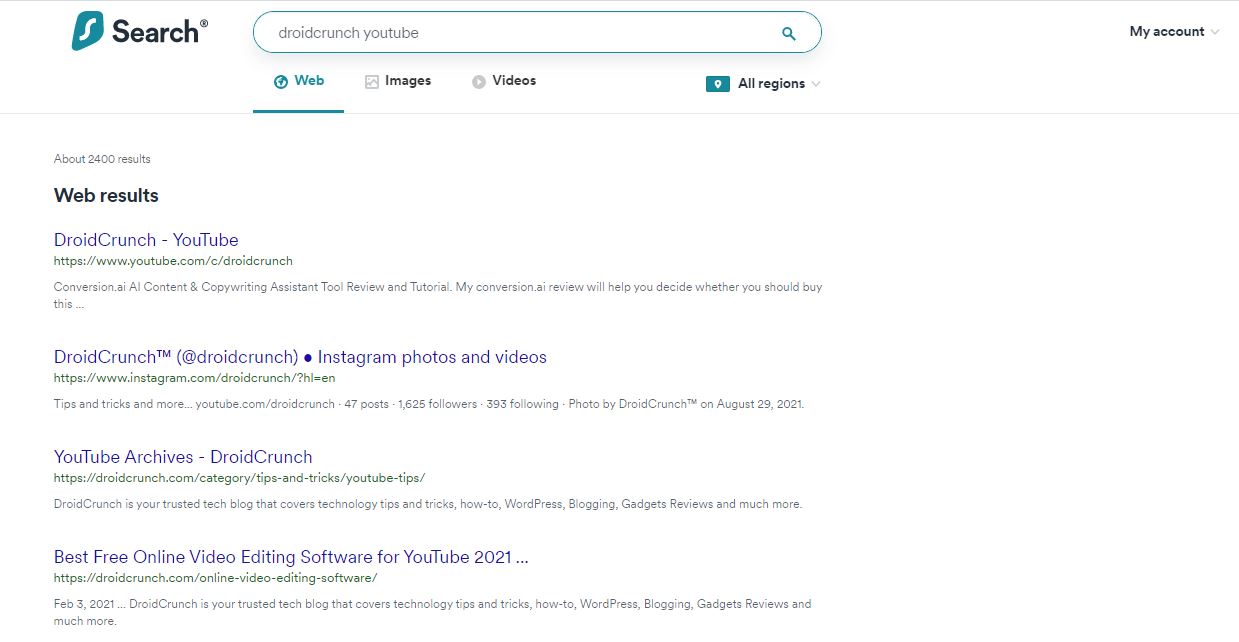Switch to the Images tab
The height and width of the screenshot is (642, 1239).
(x=407, y=81)
